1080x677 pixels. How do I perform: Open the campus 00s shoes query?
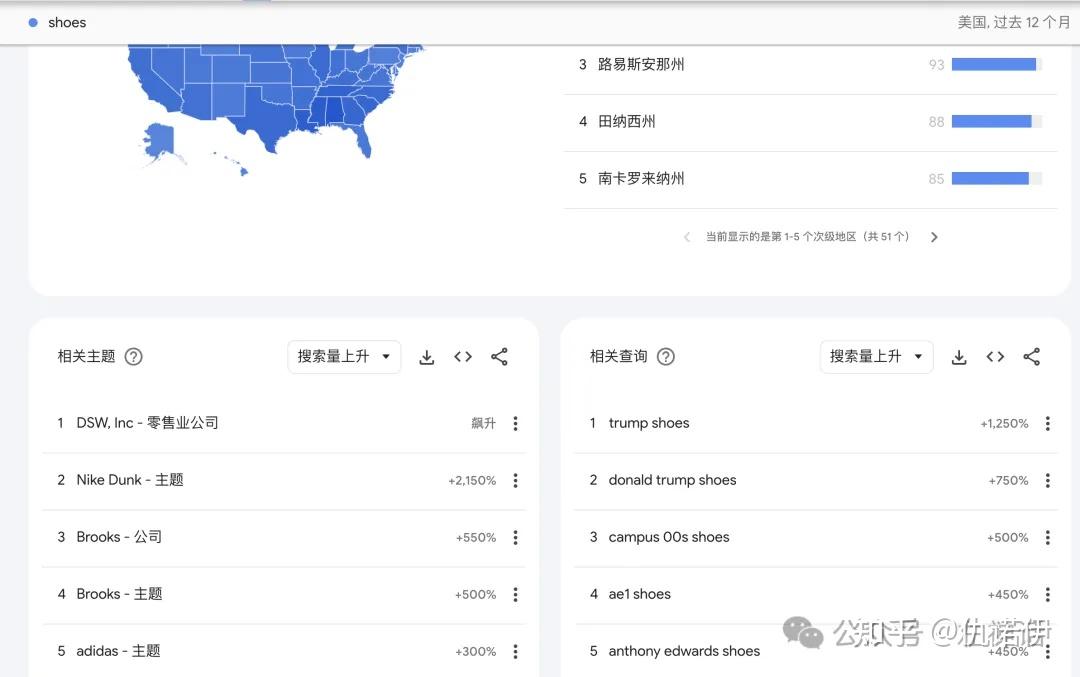pyautogui.click(x=669, y=537)
